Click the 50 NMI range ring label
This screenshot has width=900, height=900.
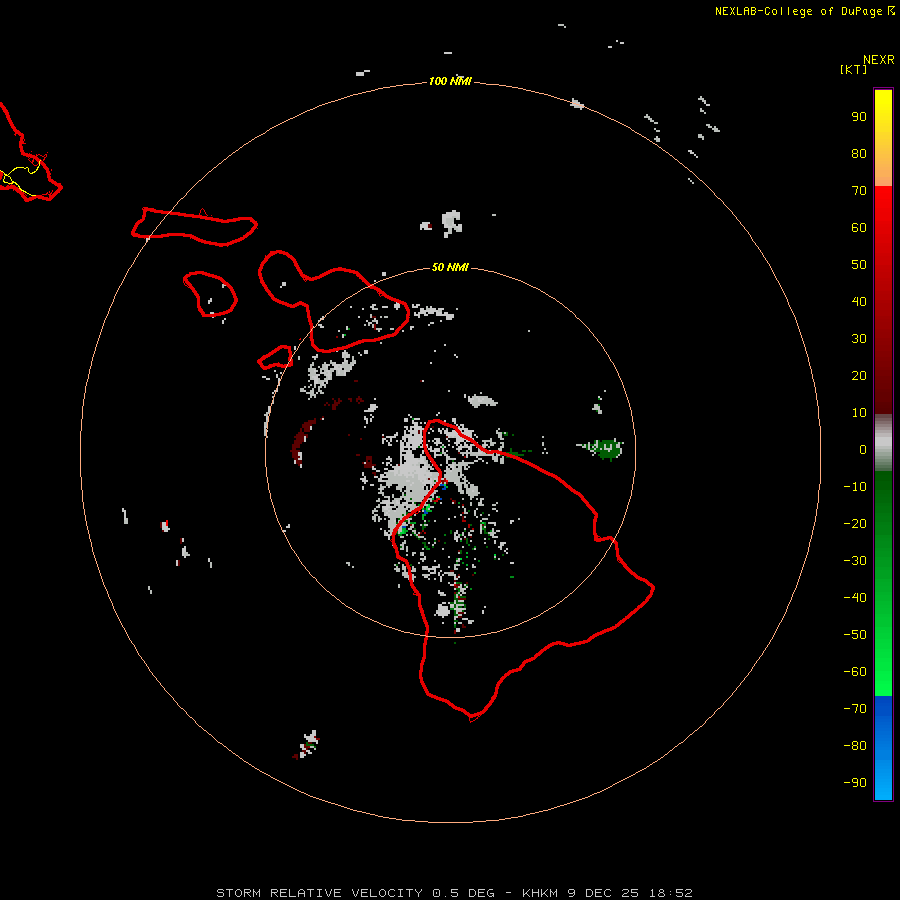(450, 267)
